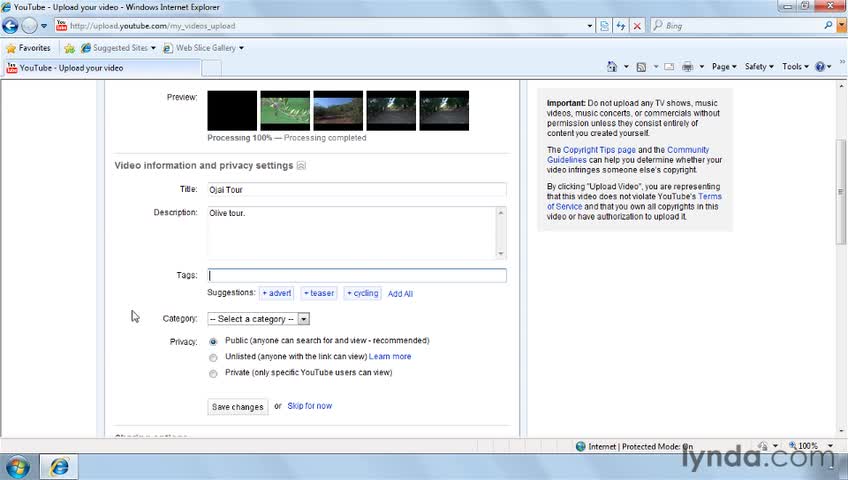Click the RSS Feeds icon
848x480 pixels.
[x=641, y=67]
